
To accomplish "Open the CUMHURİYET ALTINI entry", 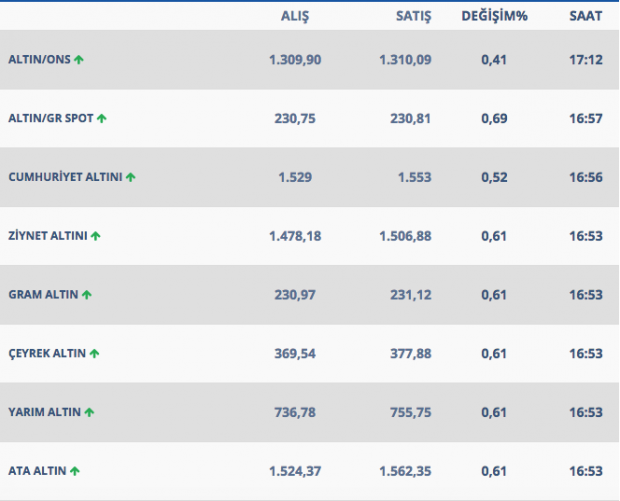I will (65, 177).
